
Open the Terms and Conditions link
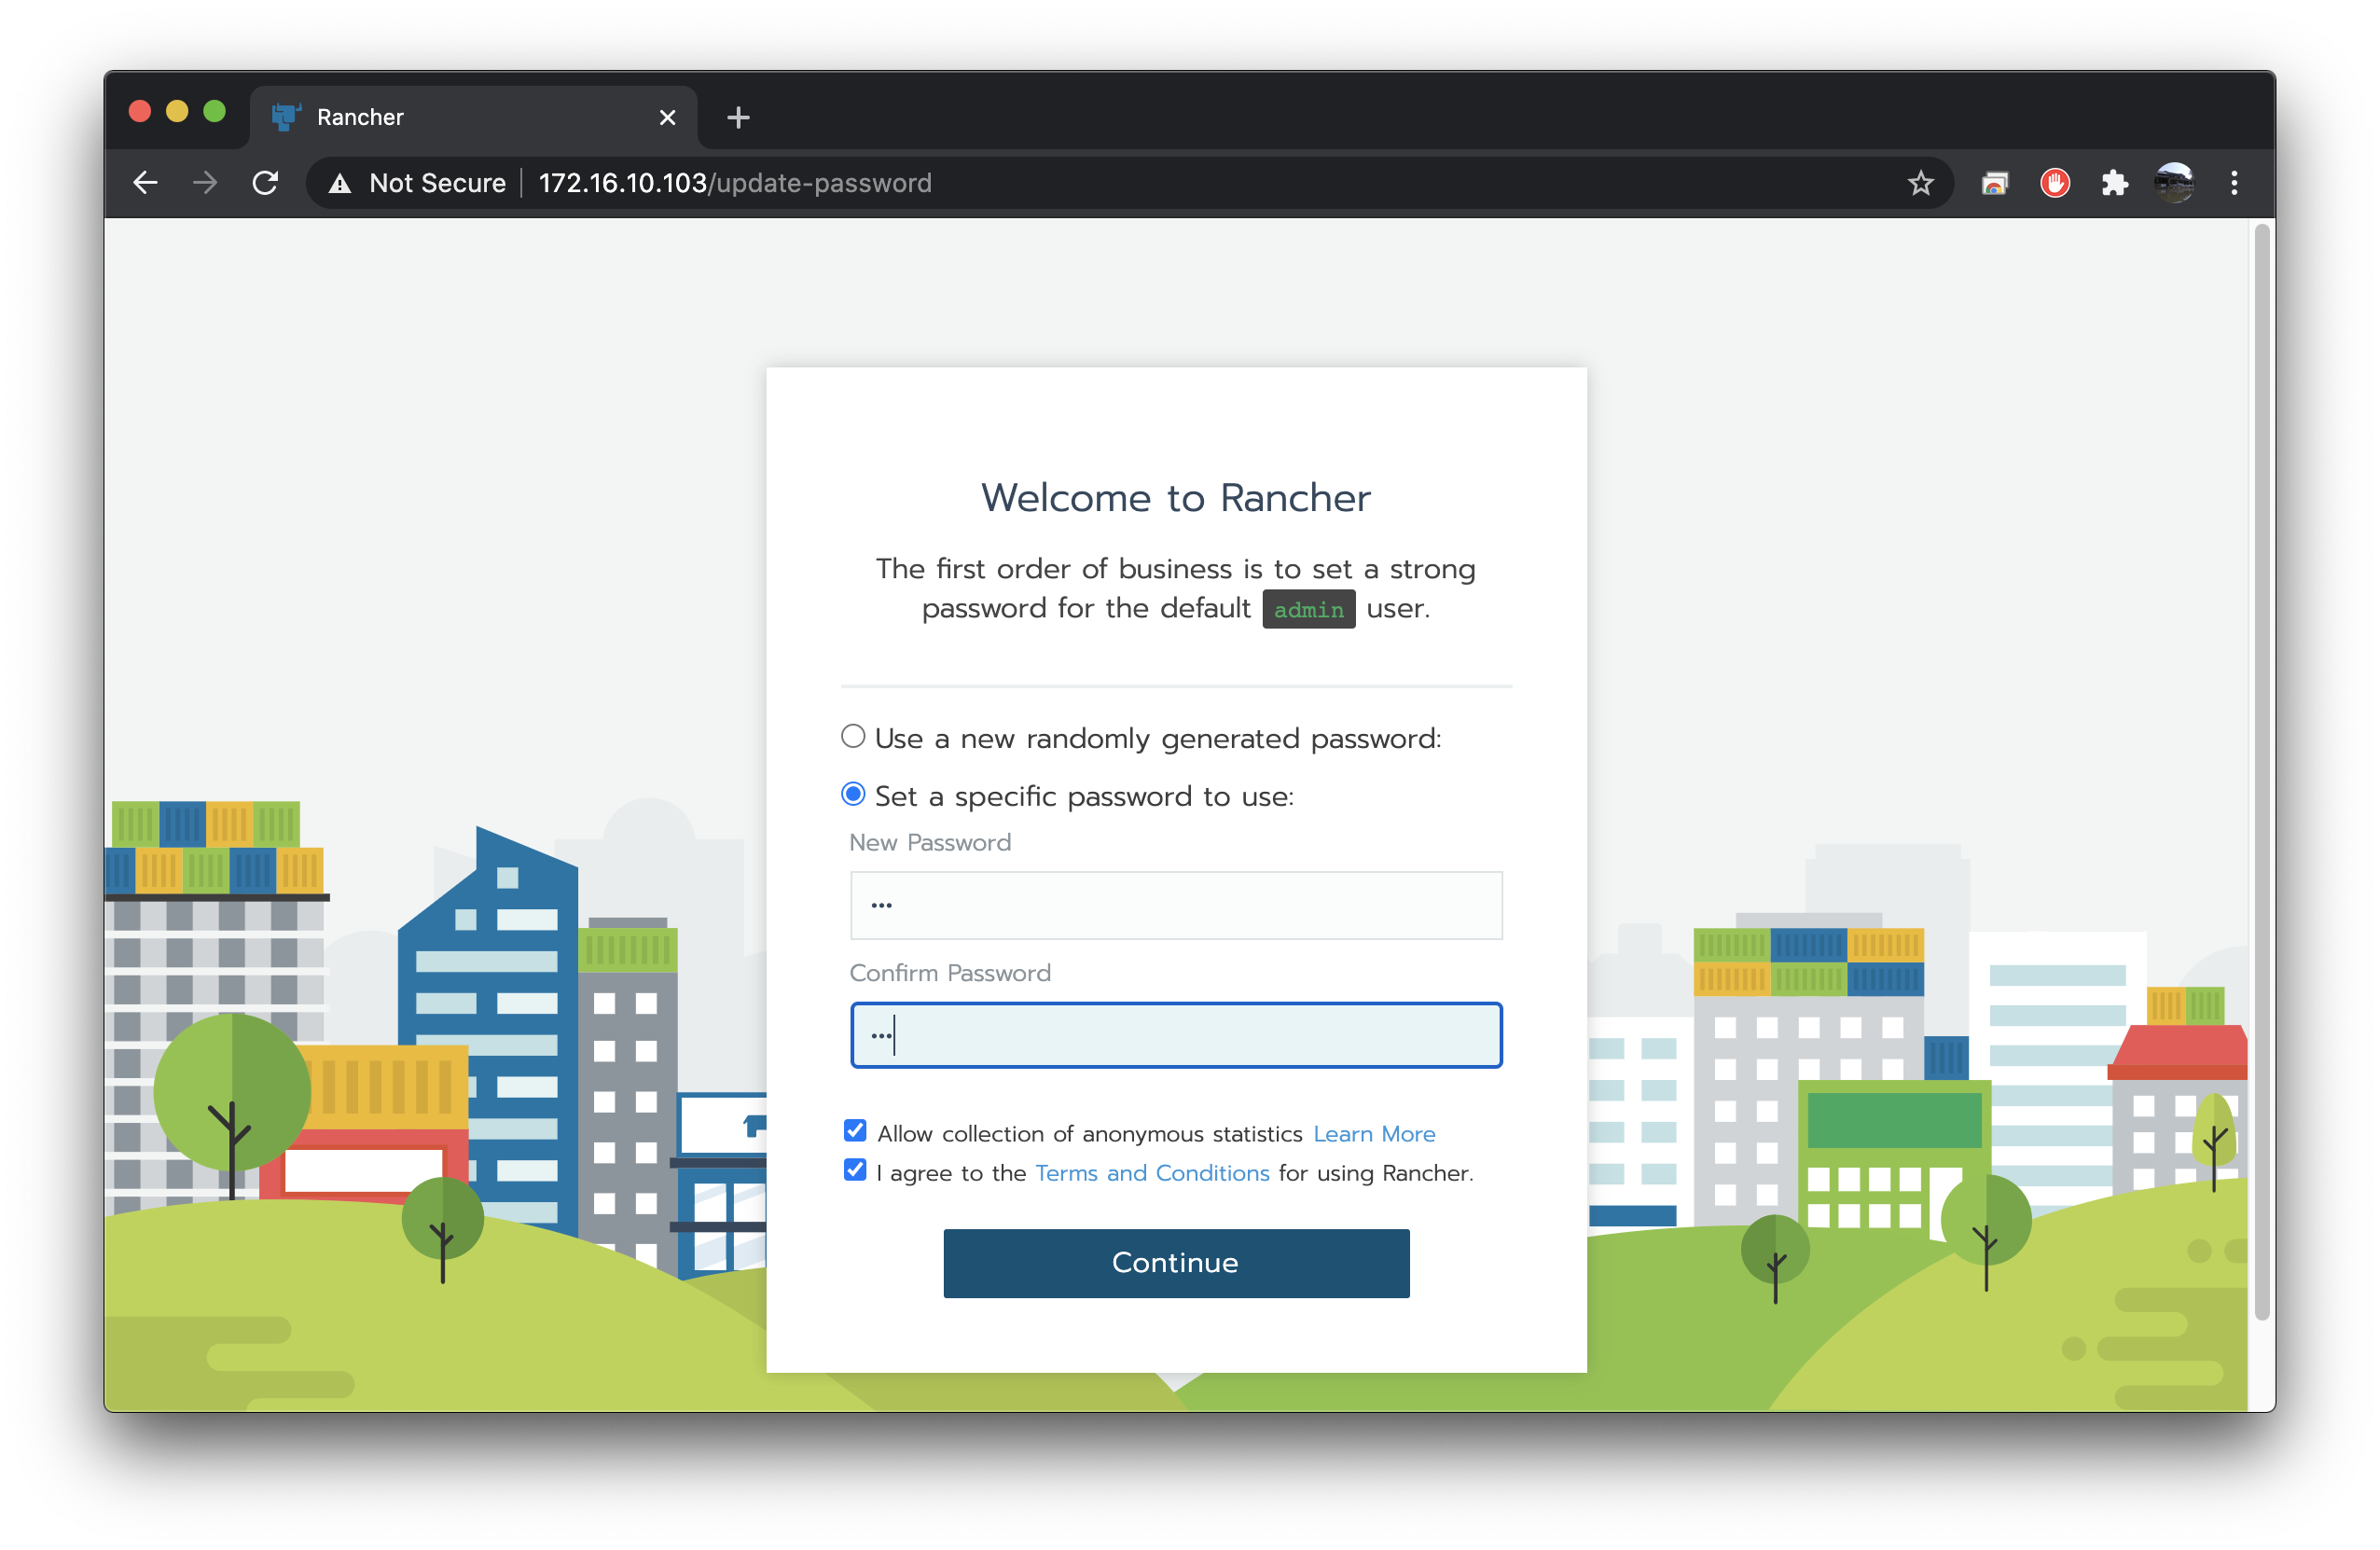pyautogui.click(x=1151, y=1173)
